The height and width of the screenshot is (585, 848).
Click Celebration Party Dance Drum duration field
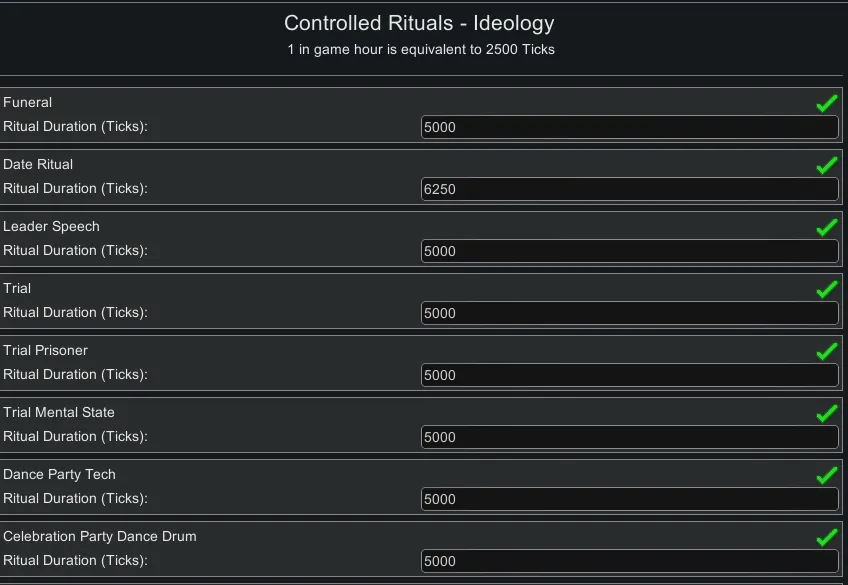coord(629,561)
